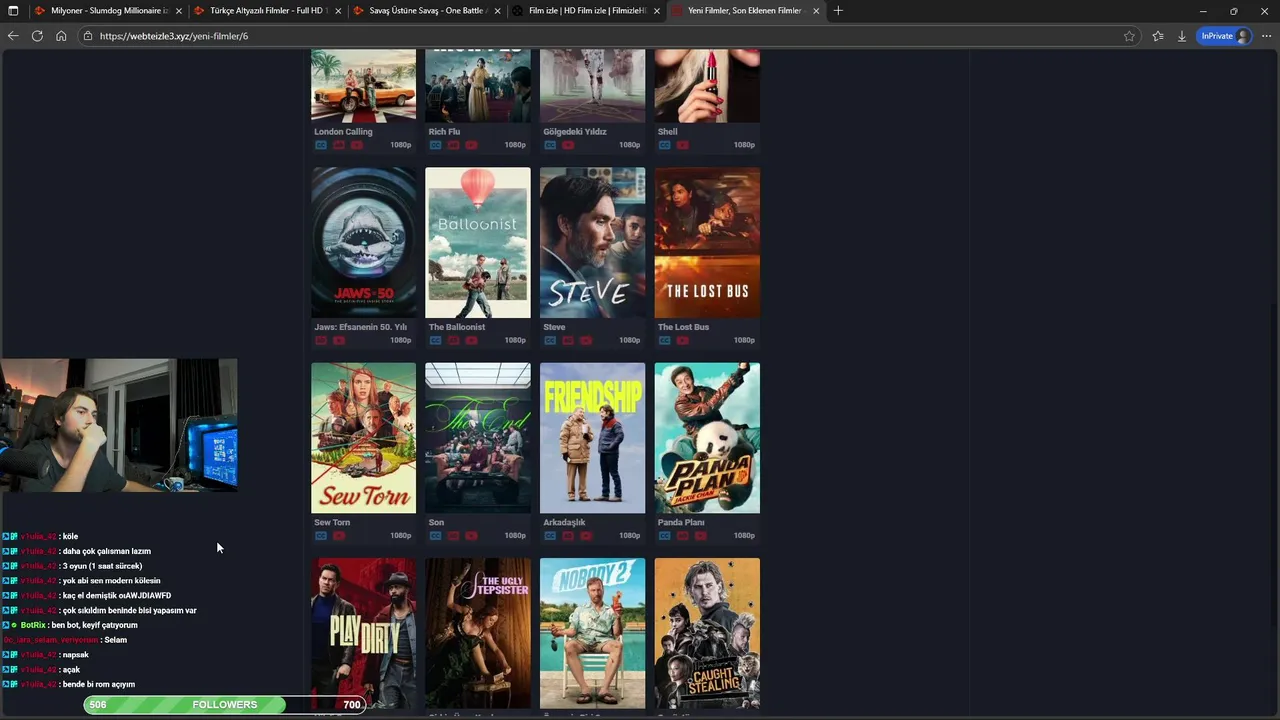Open the downloads icon in the browser toolbar
Viewport: 1280px width, 720px height.
click(1181, 36)
